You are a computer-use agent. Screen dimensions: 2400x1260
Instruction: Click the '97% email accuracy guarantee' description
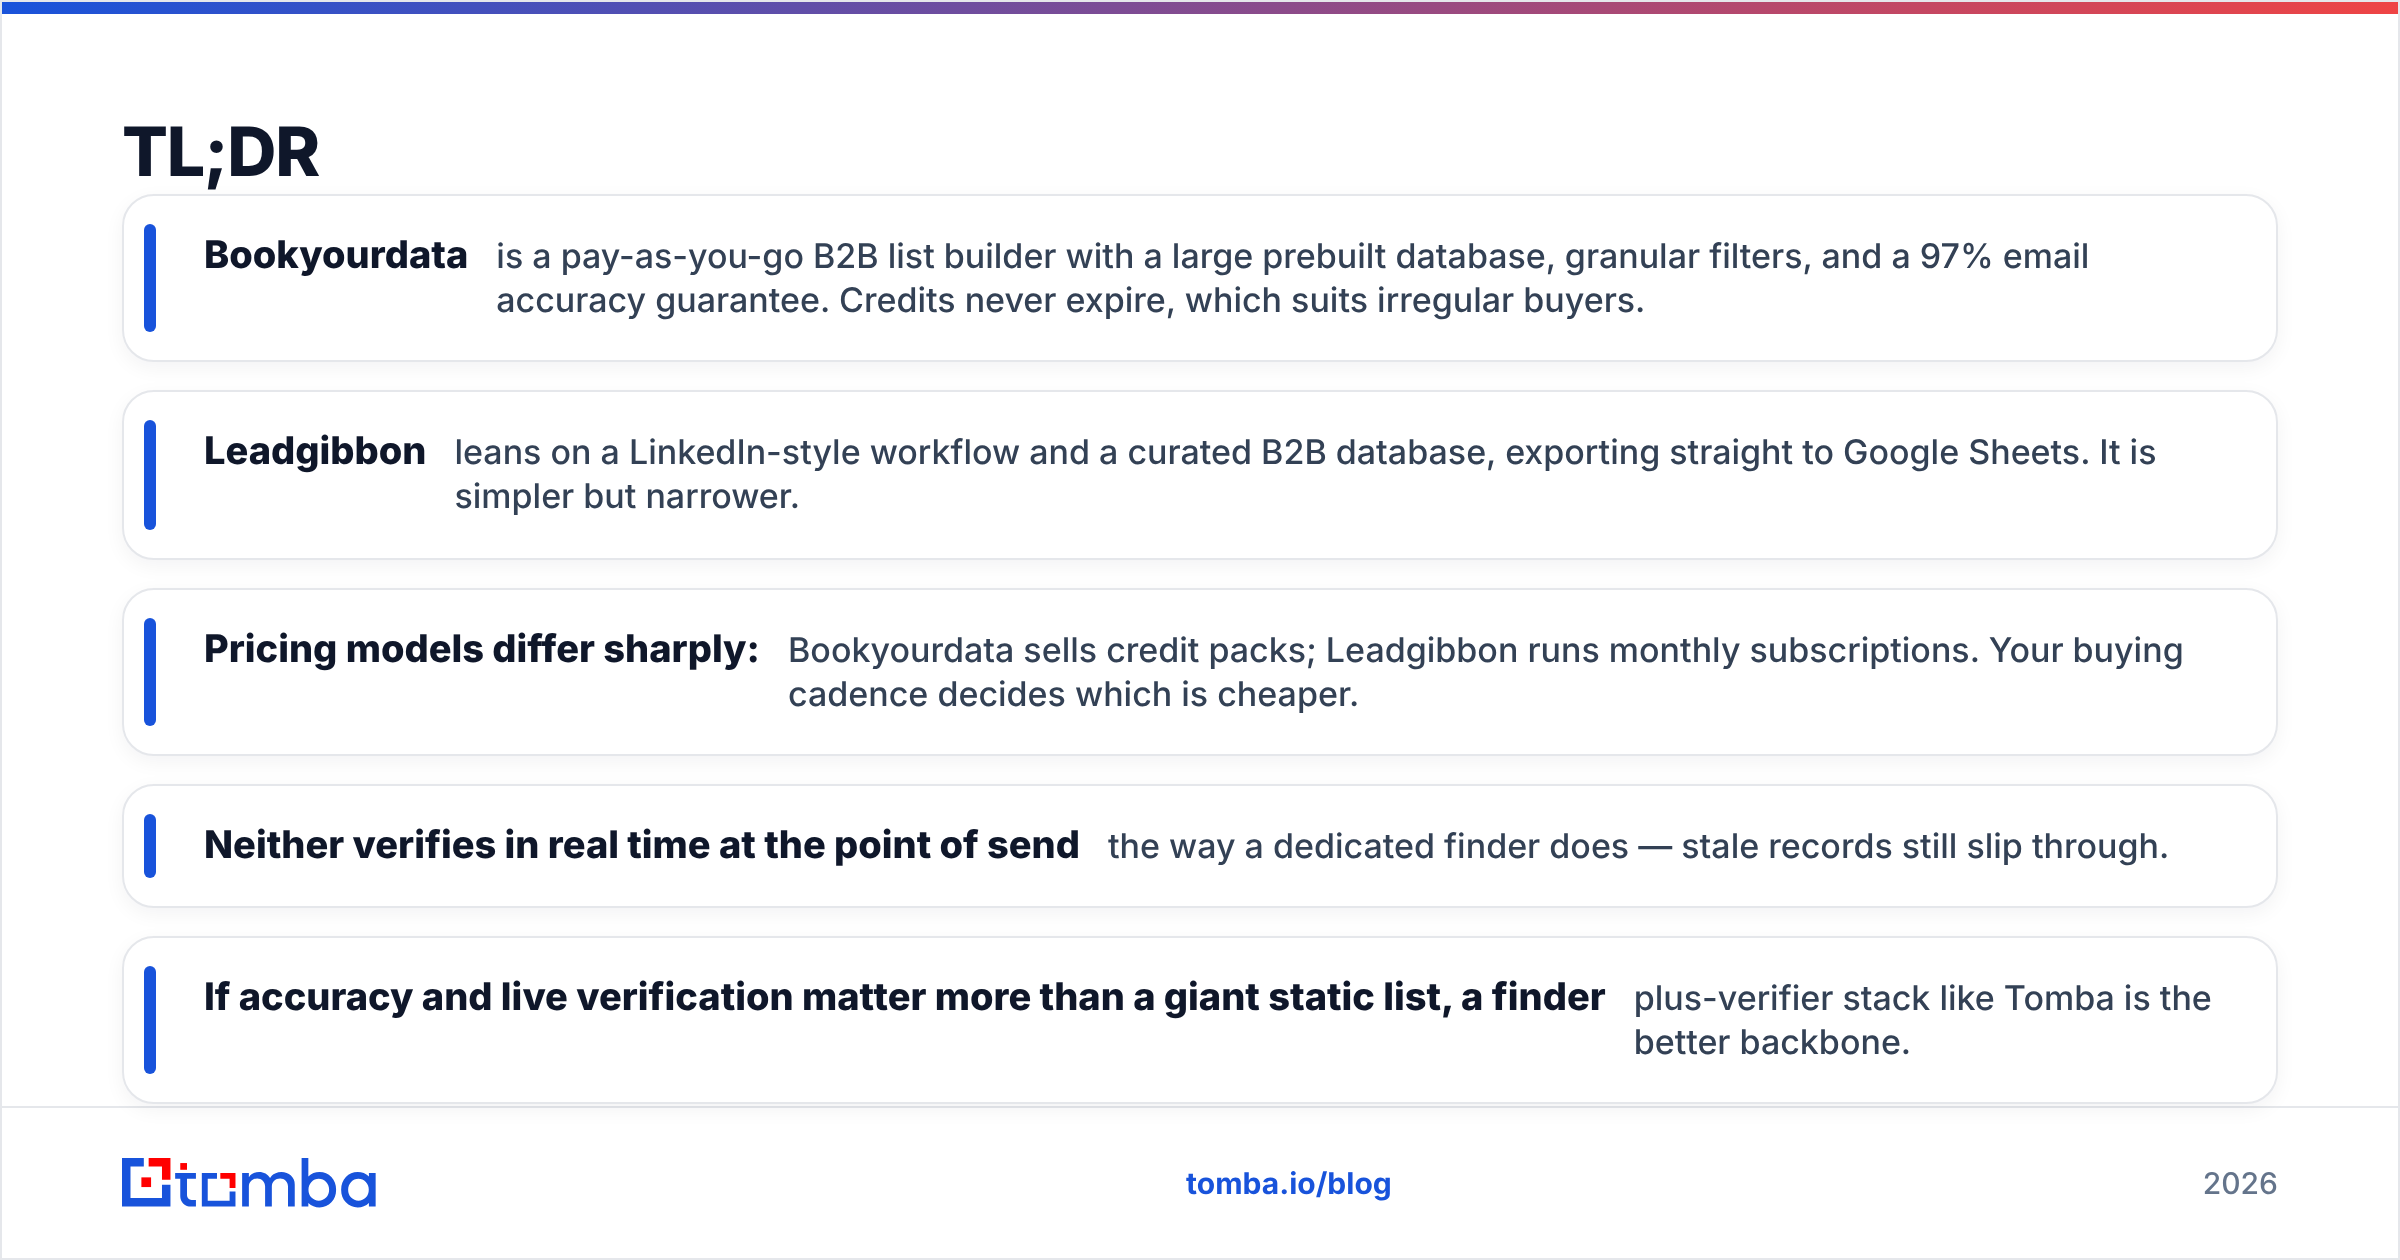[x=1292, y=278]
